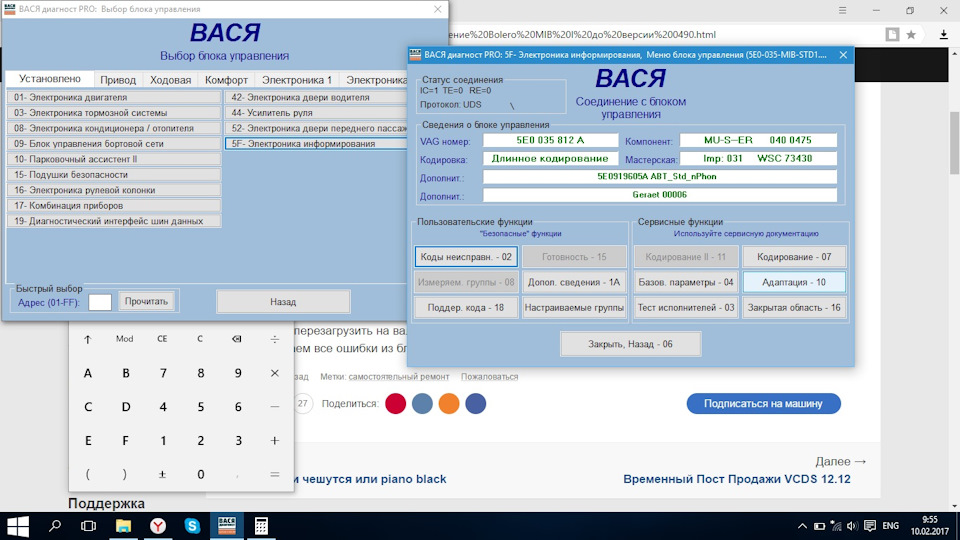Click Назад button in module selection
Screen dimensions: 960x540
[x=283, y=302]
